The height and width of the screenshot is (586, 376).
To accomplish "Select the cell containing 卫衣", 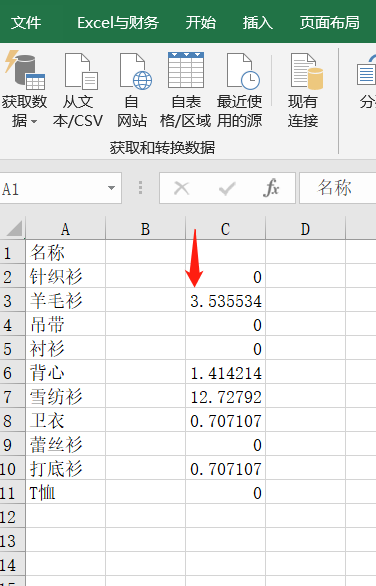I will point(65,420).
